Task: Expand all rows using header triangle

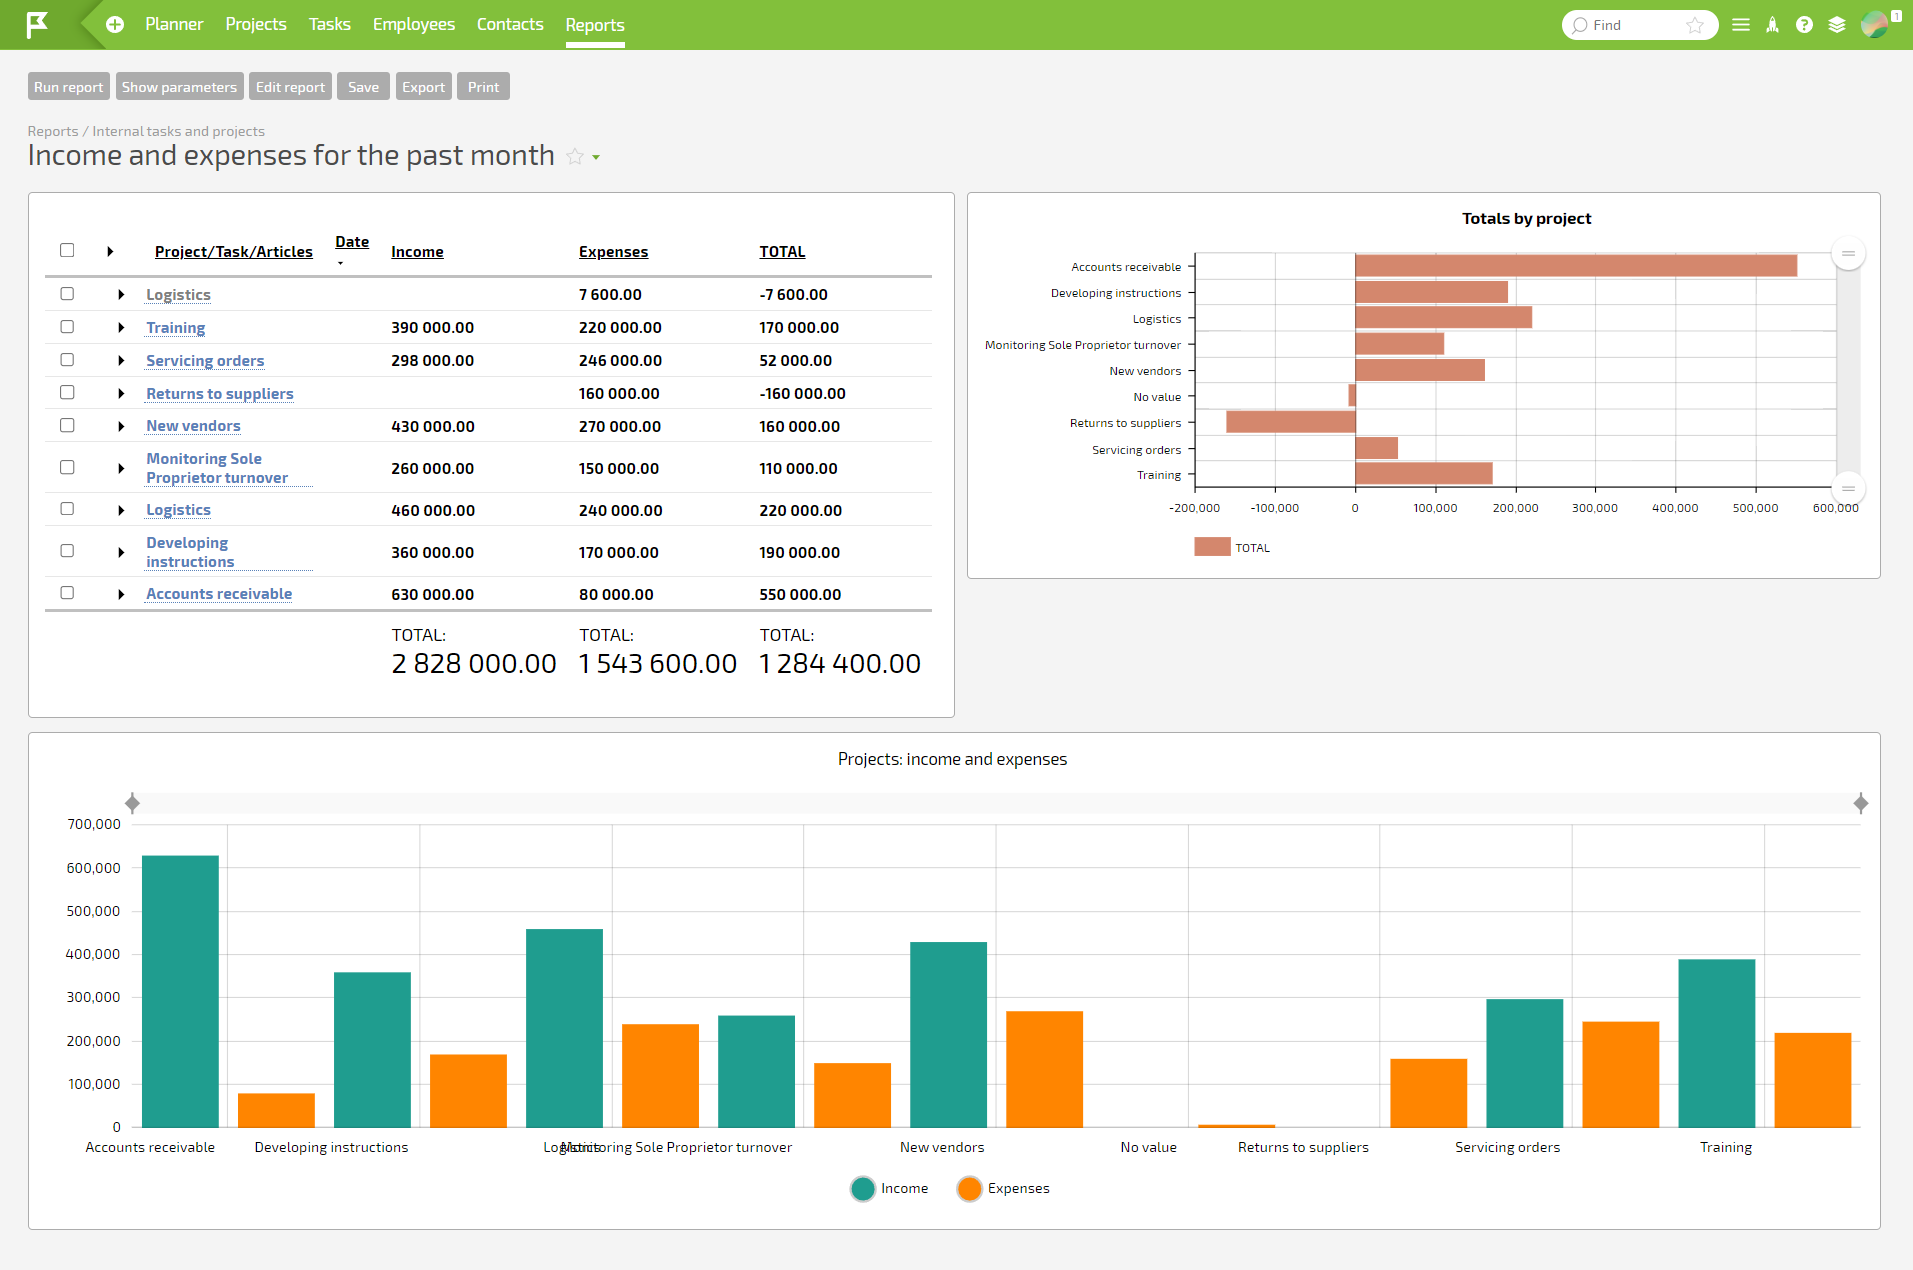Action: click(110, 251)
